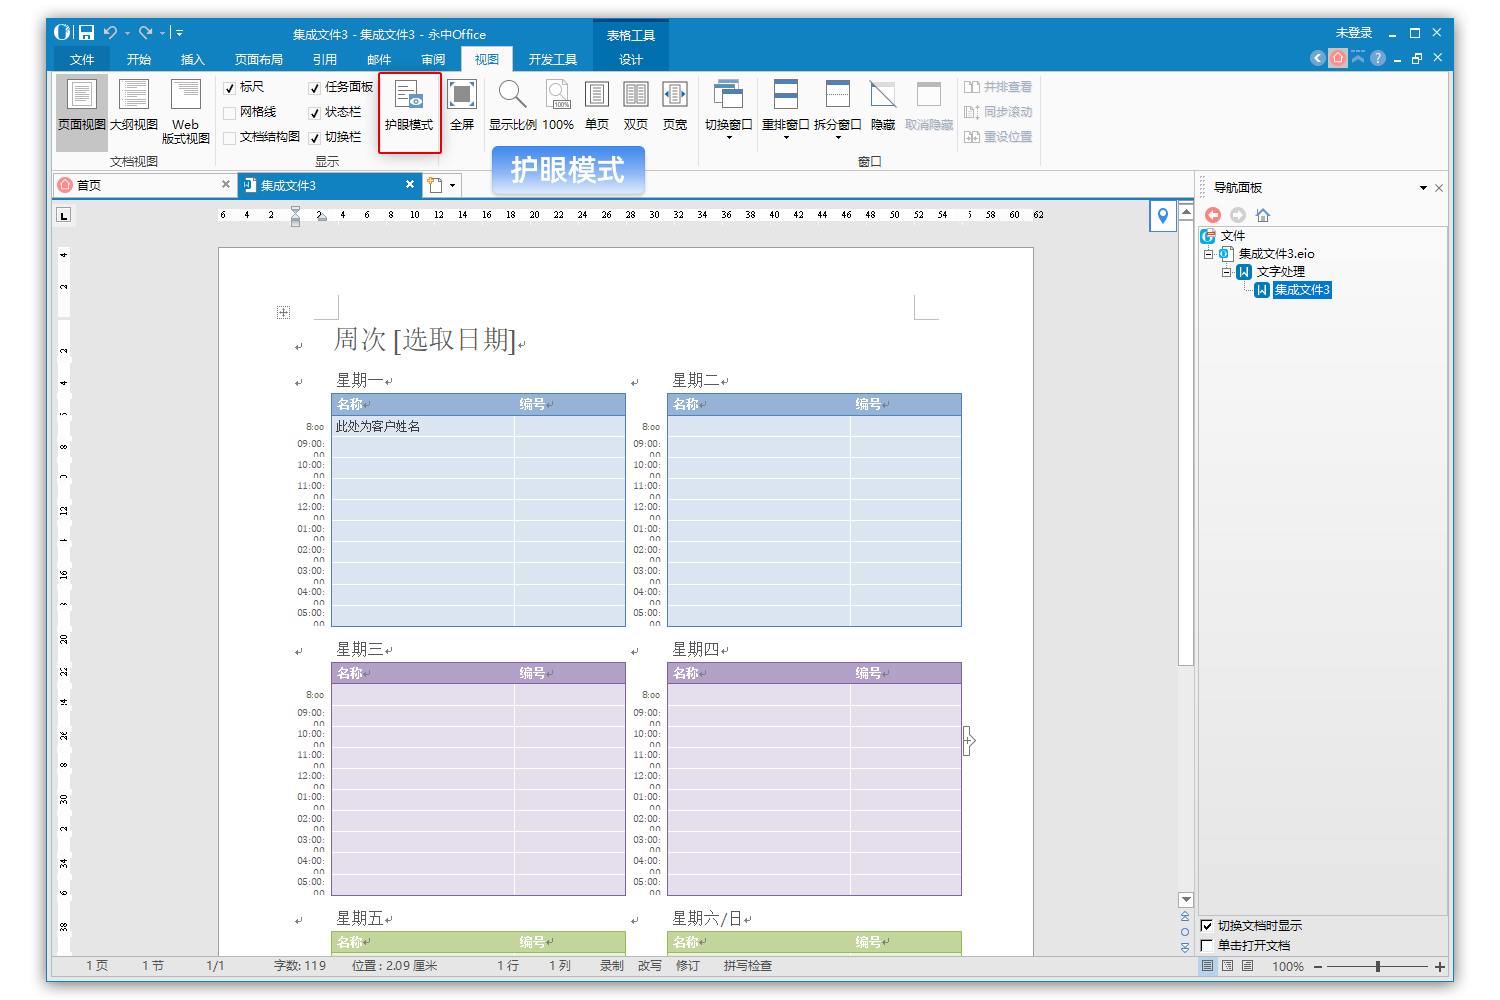Increase zoom with the slider plus button
Viewport: 1500px width, 1000px height.
pyautogui.click(x=1439, y=966)
